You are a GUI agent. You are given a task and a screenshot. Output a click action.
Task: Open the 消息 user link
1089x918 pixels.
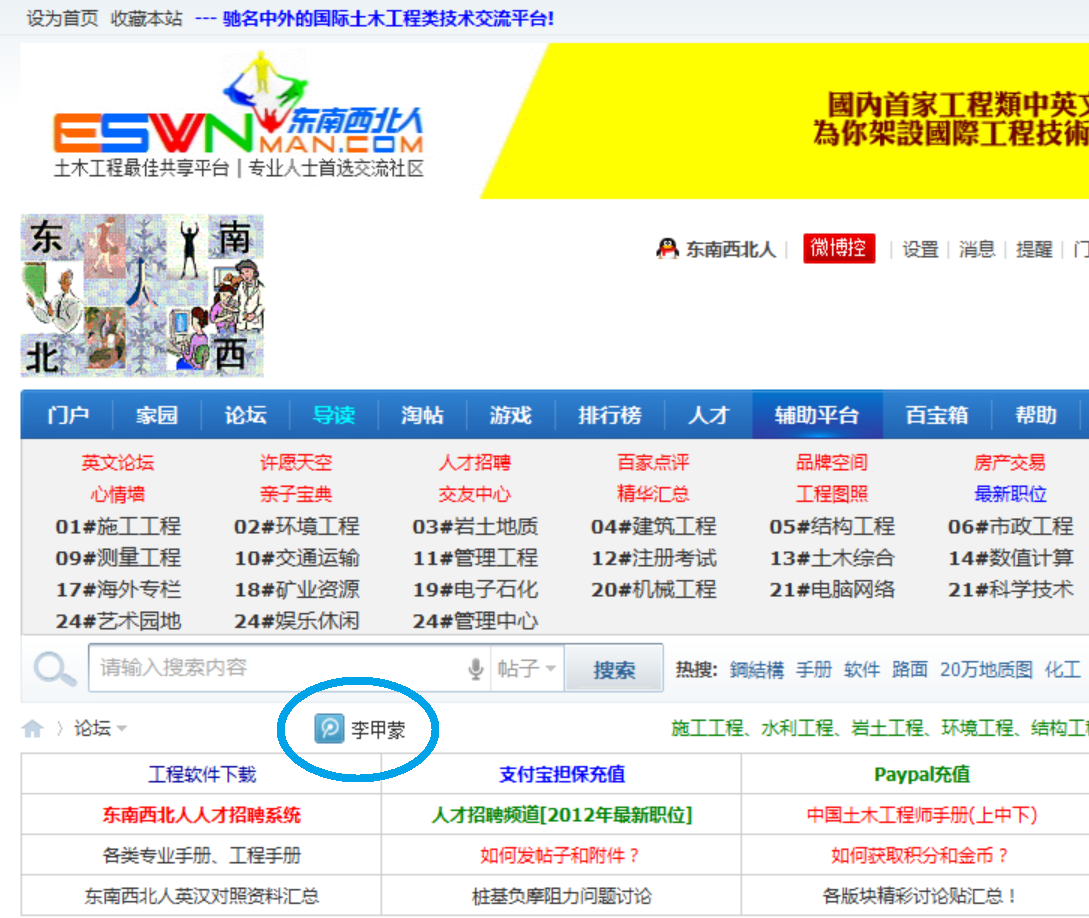coord(977,249)
